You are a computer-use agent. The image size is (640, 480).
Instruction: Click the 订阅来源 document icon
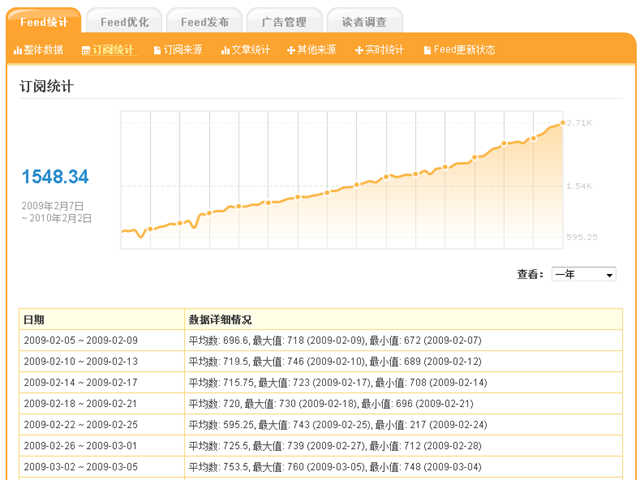pyautogui.click(x=157, y=50)
